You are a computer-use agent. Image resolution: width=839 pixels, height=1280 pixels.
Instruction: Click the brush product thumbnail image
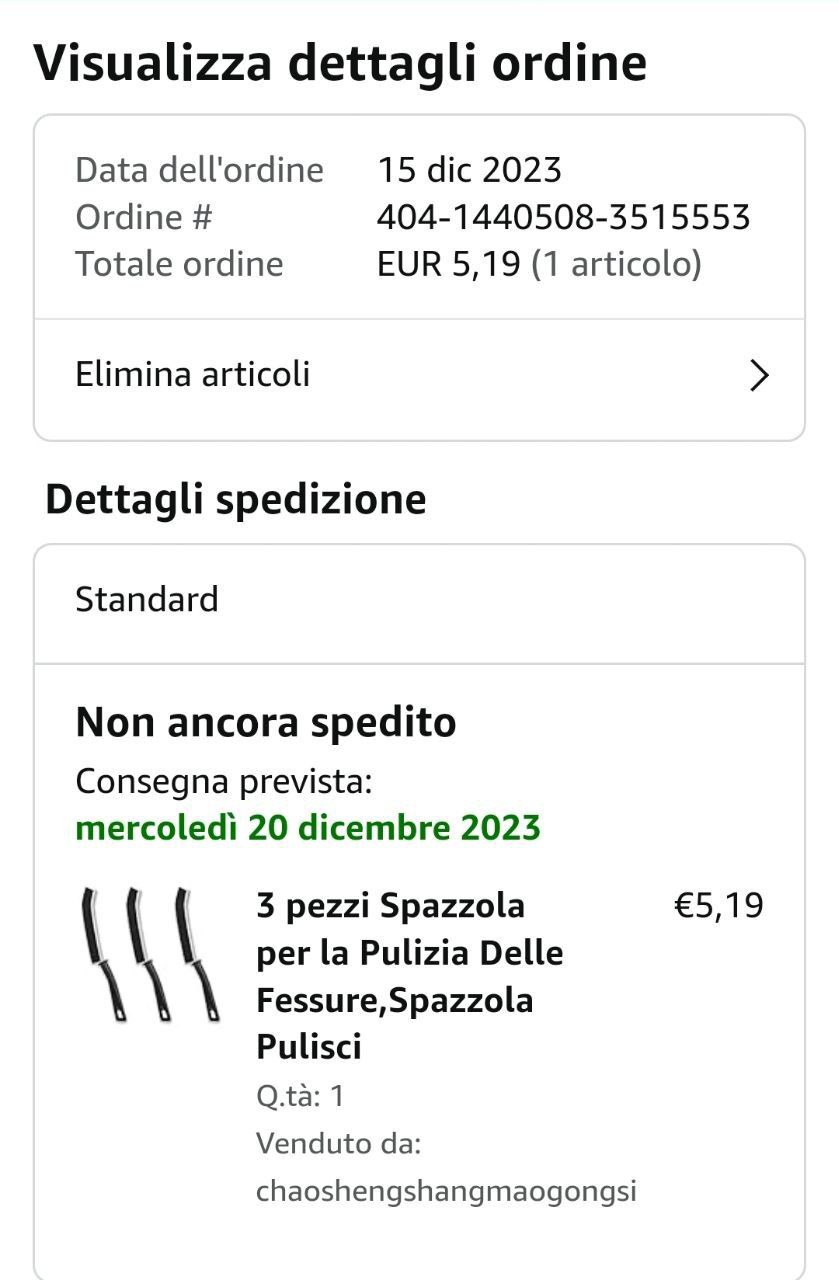click(x=149, y=954)
